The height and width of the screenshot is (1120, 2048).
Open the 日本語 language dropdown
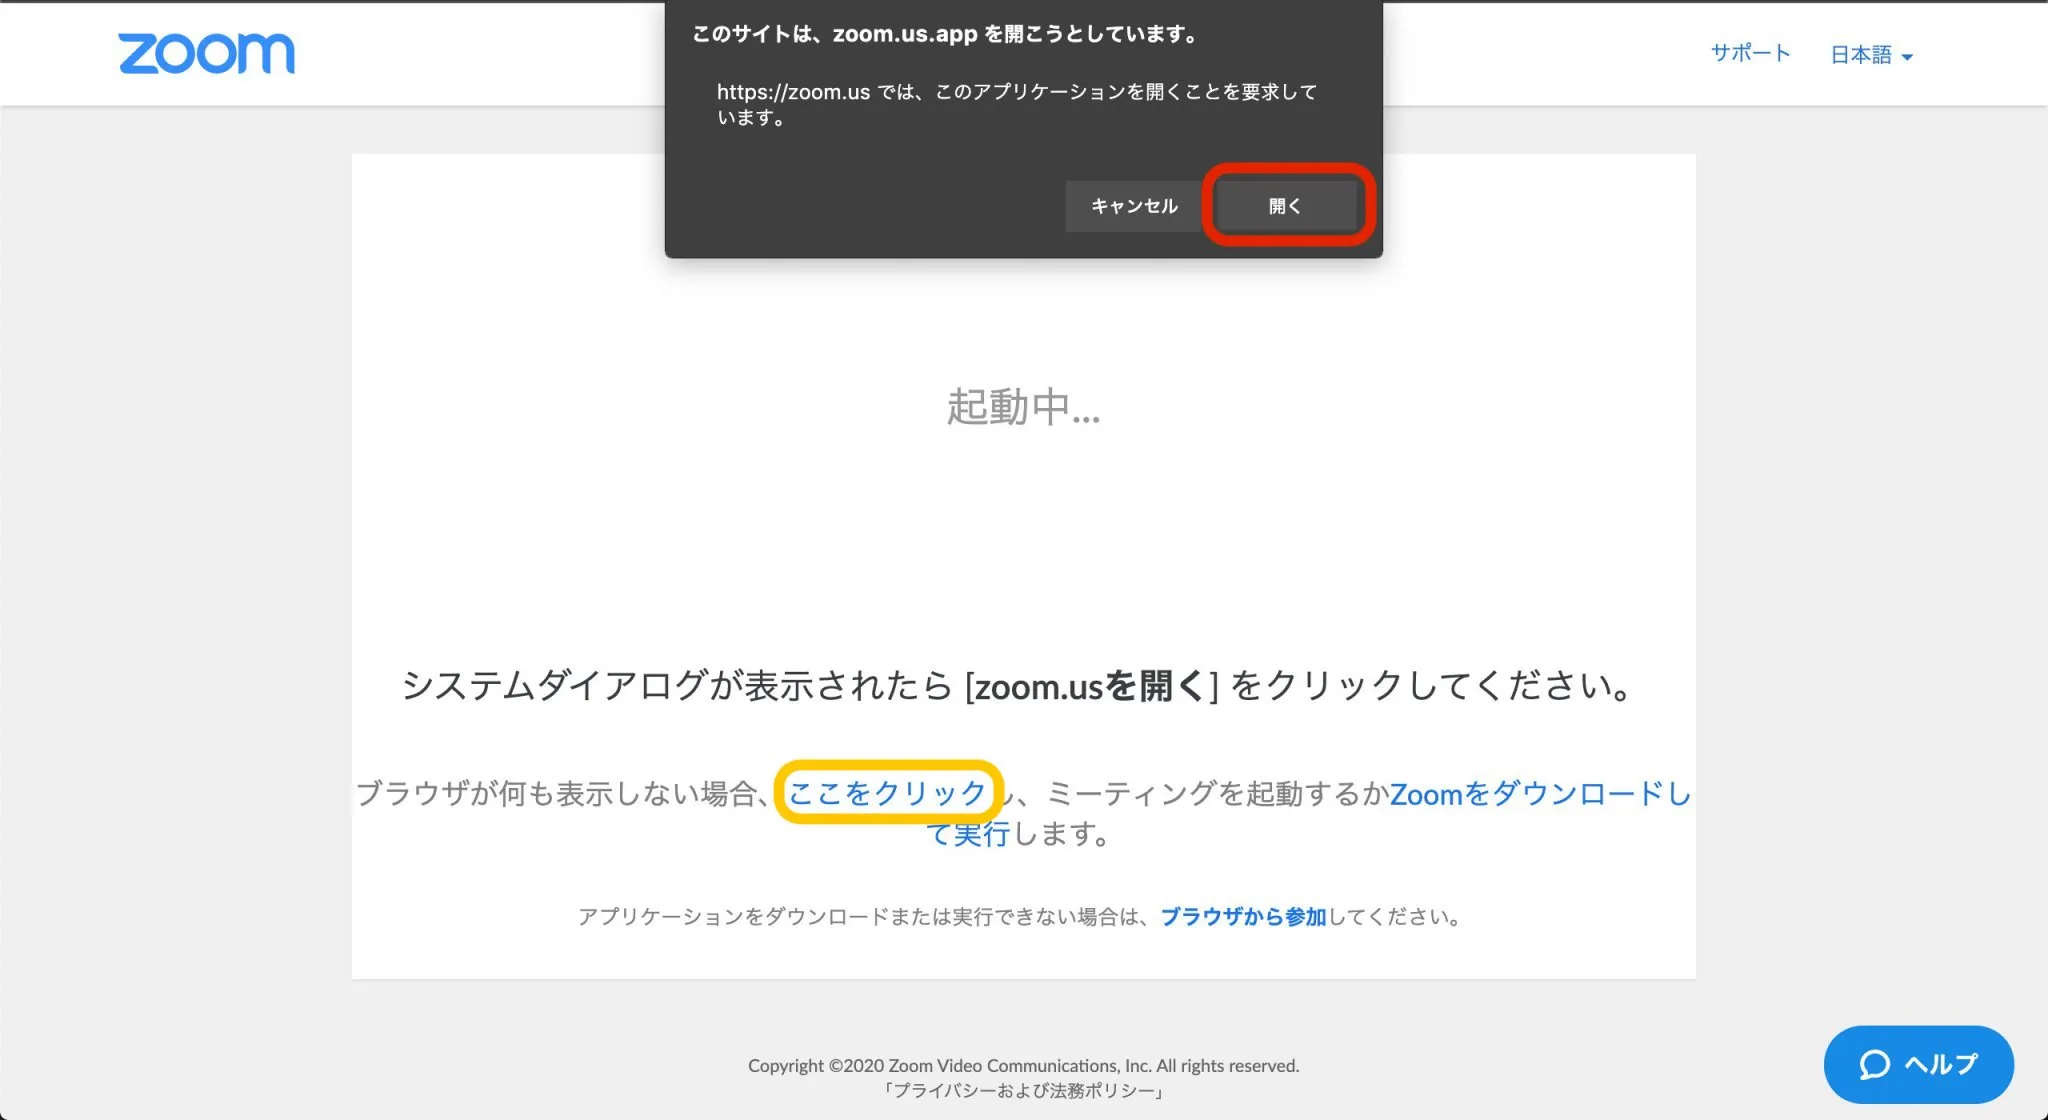tap(1861, 55)
